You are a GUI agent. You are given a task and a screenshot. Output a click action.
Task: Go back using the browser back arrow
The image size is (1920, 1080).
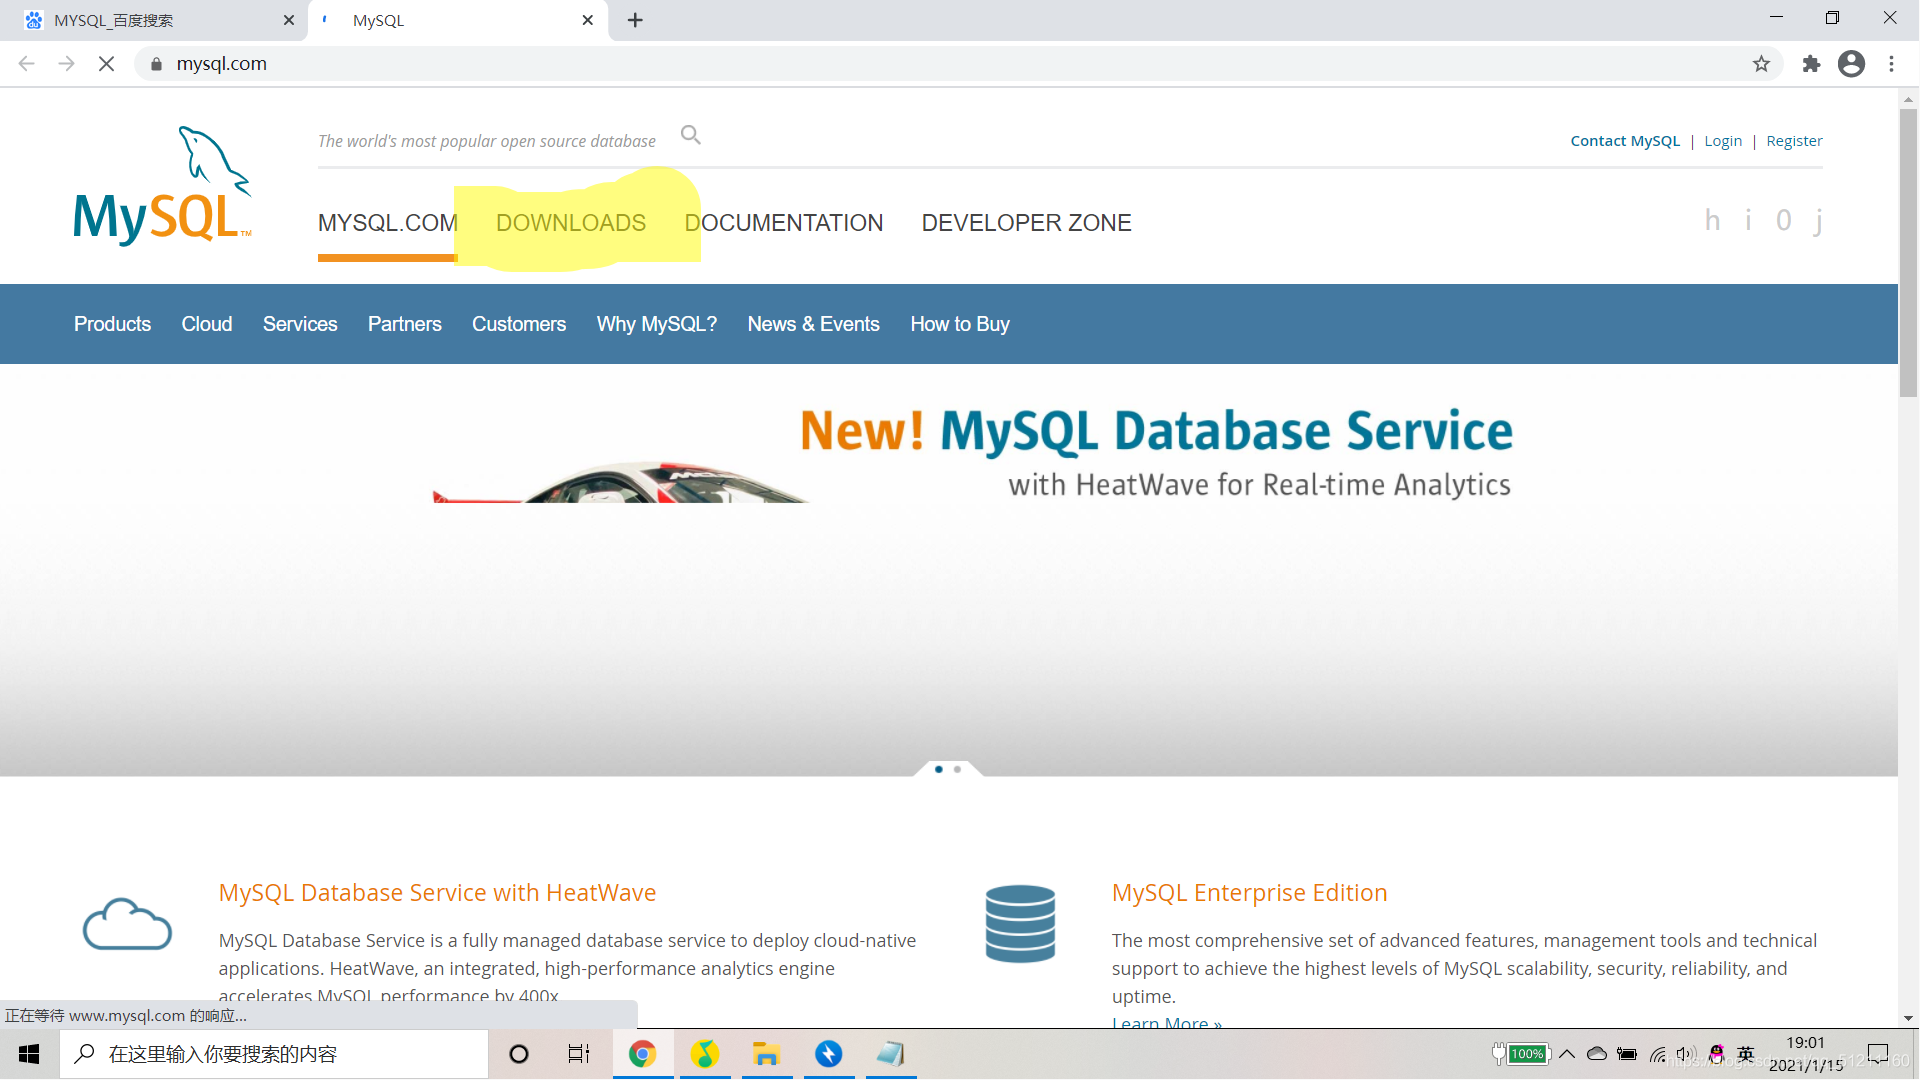27,64
